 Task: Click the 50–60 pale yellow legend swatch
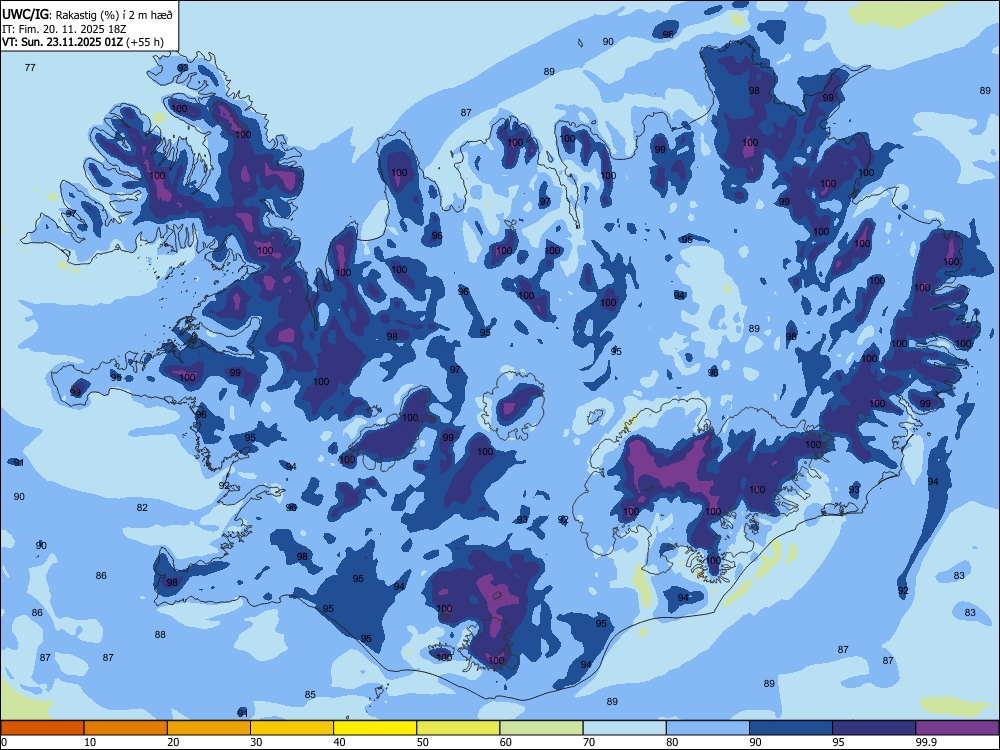(458, 728)
